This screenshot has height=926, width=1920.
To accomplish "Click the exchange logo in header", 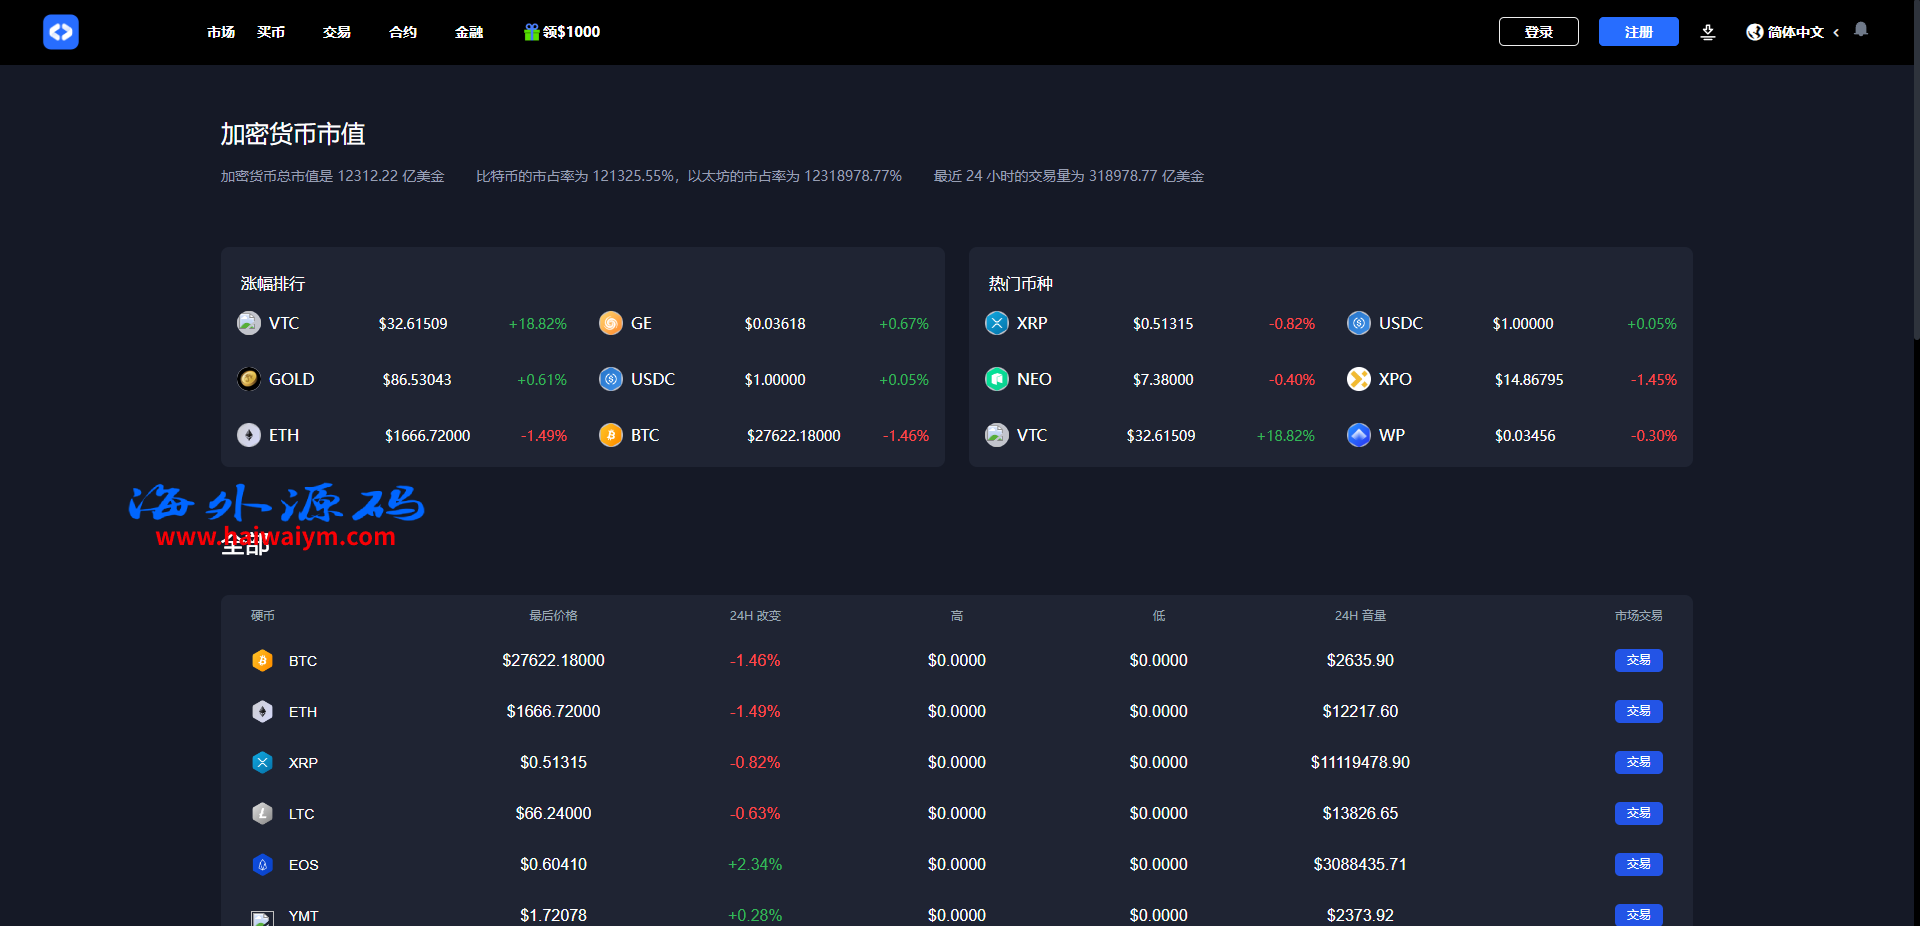I will (61, 32).
